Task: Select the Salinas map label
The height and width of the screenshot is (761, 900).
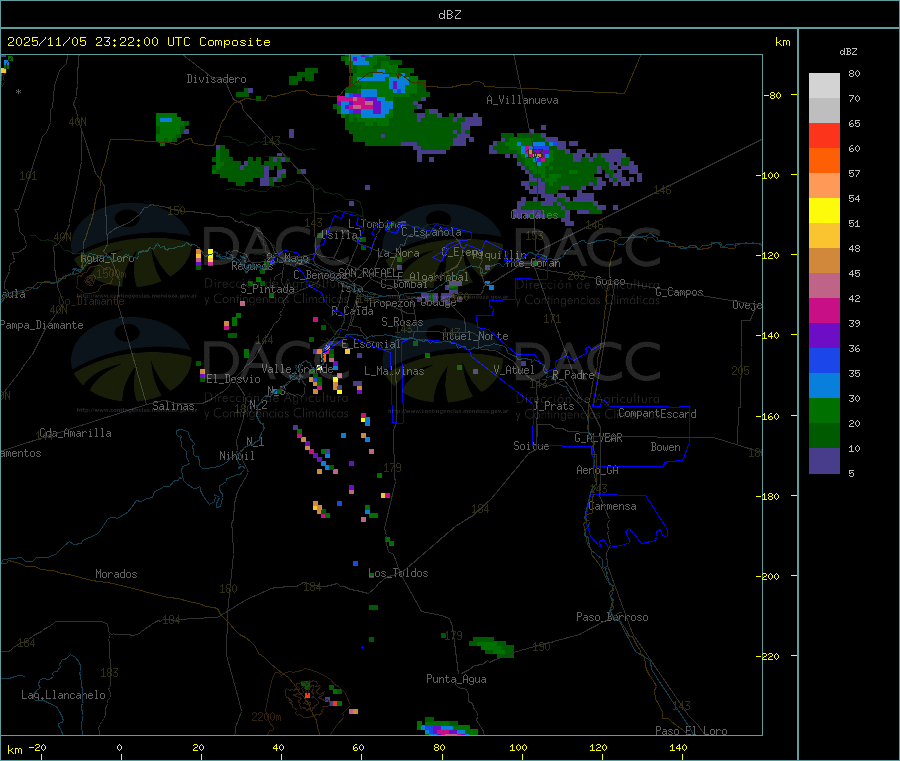Action: (x=173, y=406)
